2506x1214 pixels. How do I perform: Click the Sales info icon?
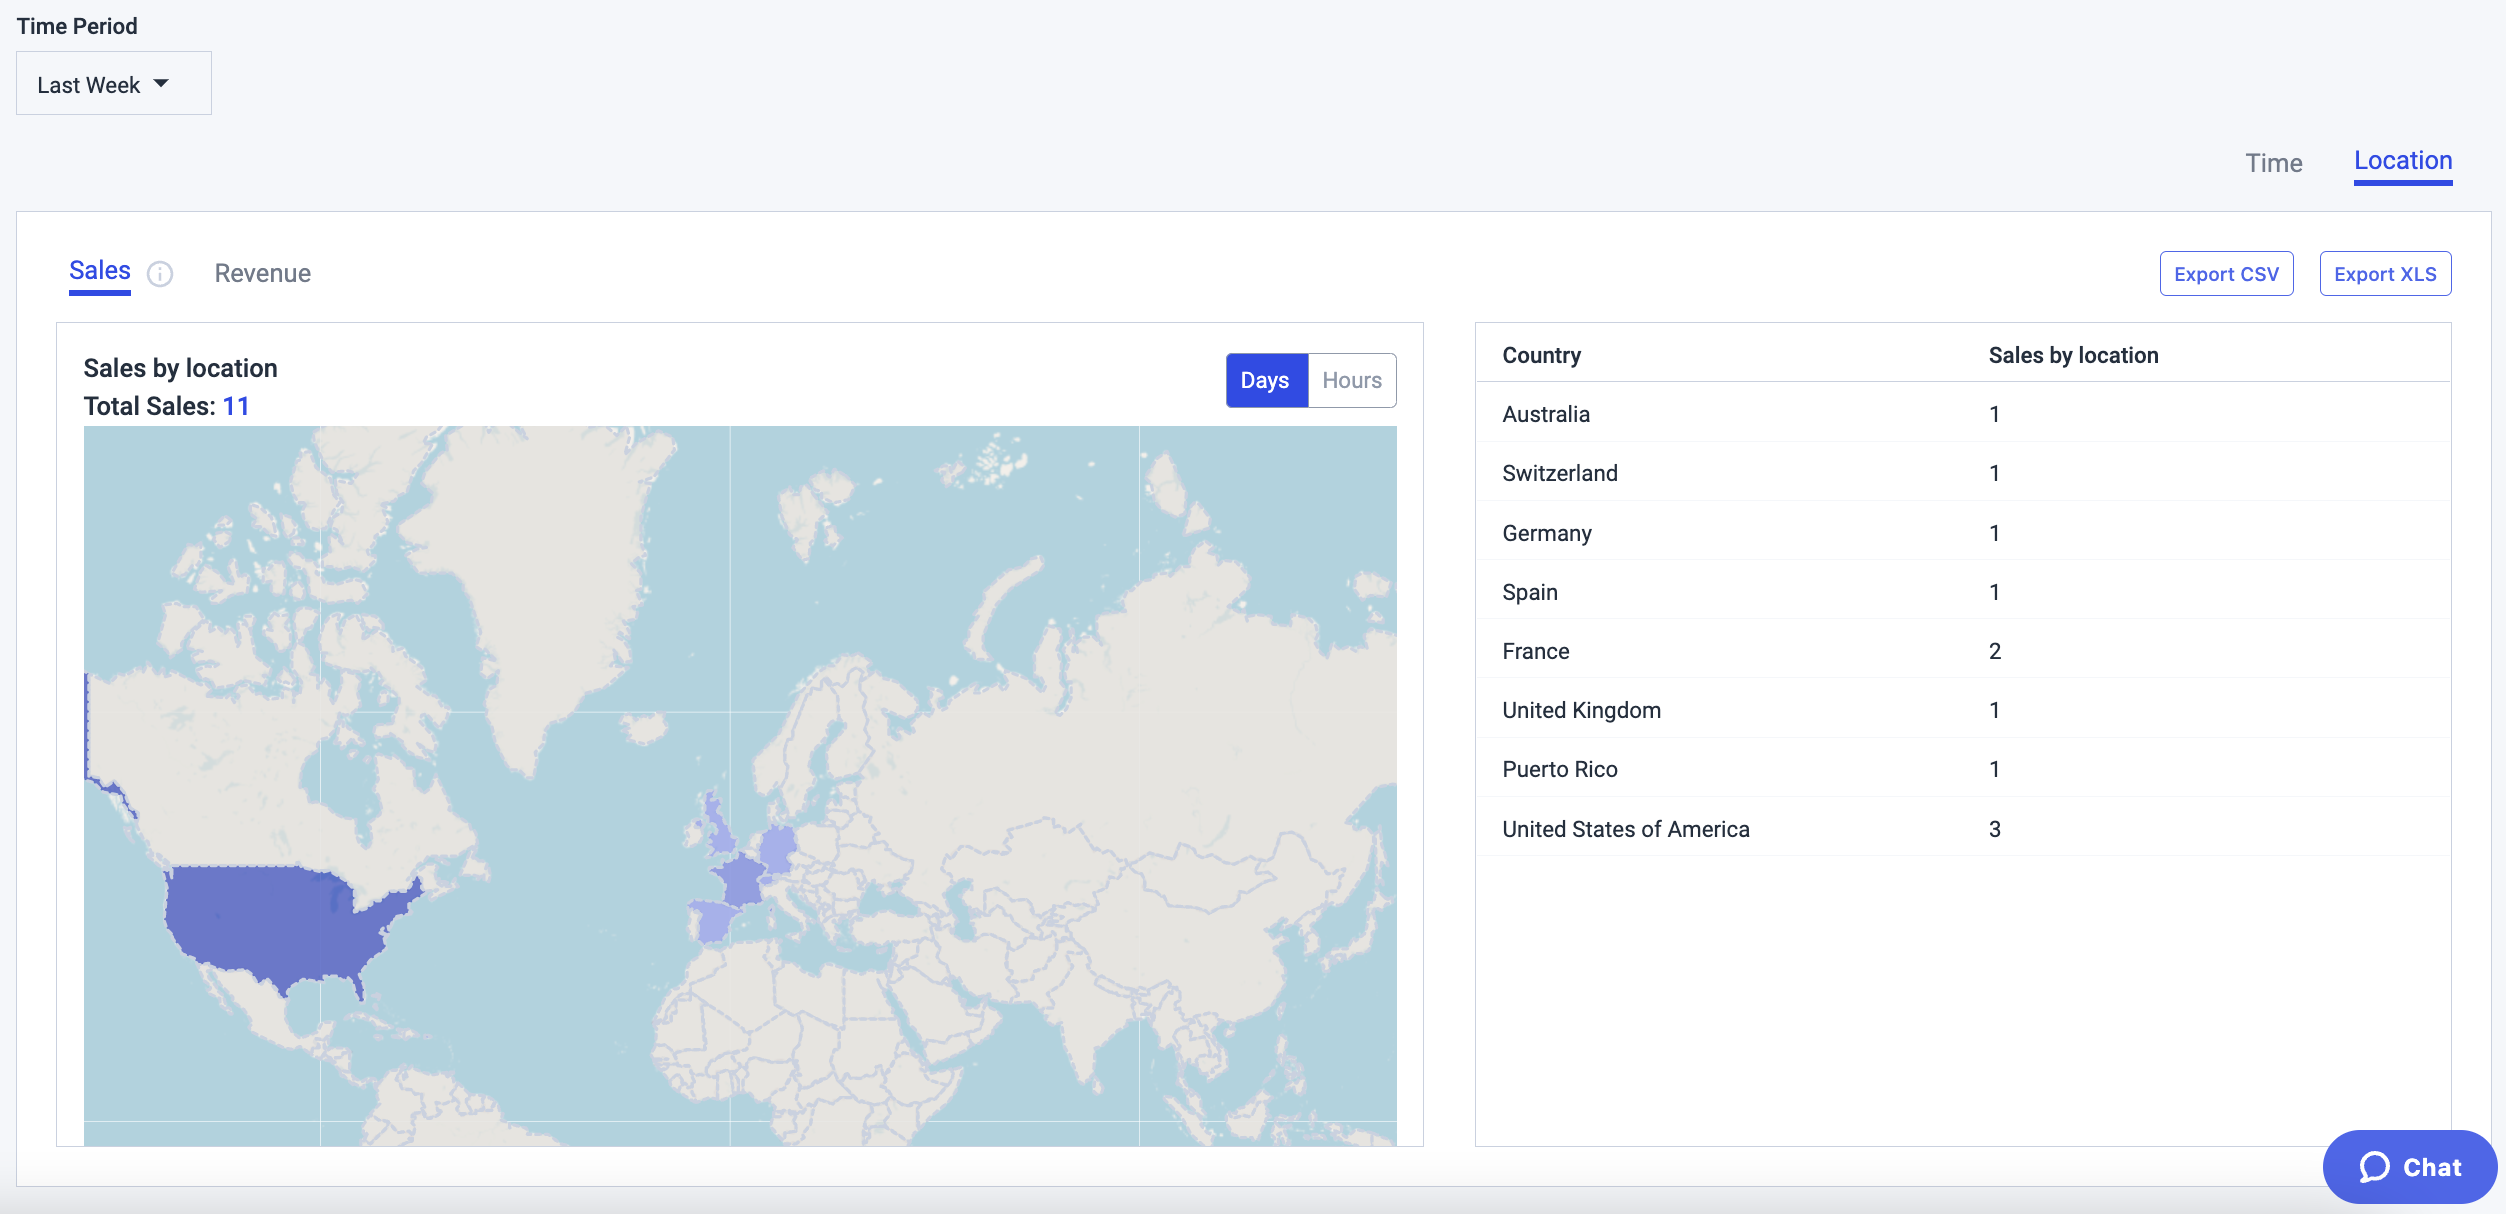(160, 274)
